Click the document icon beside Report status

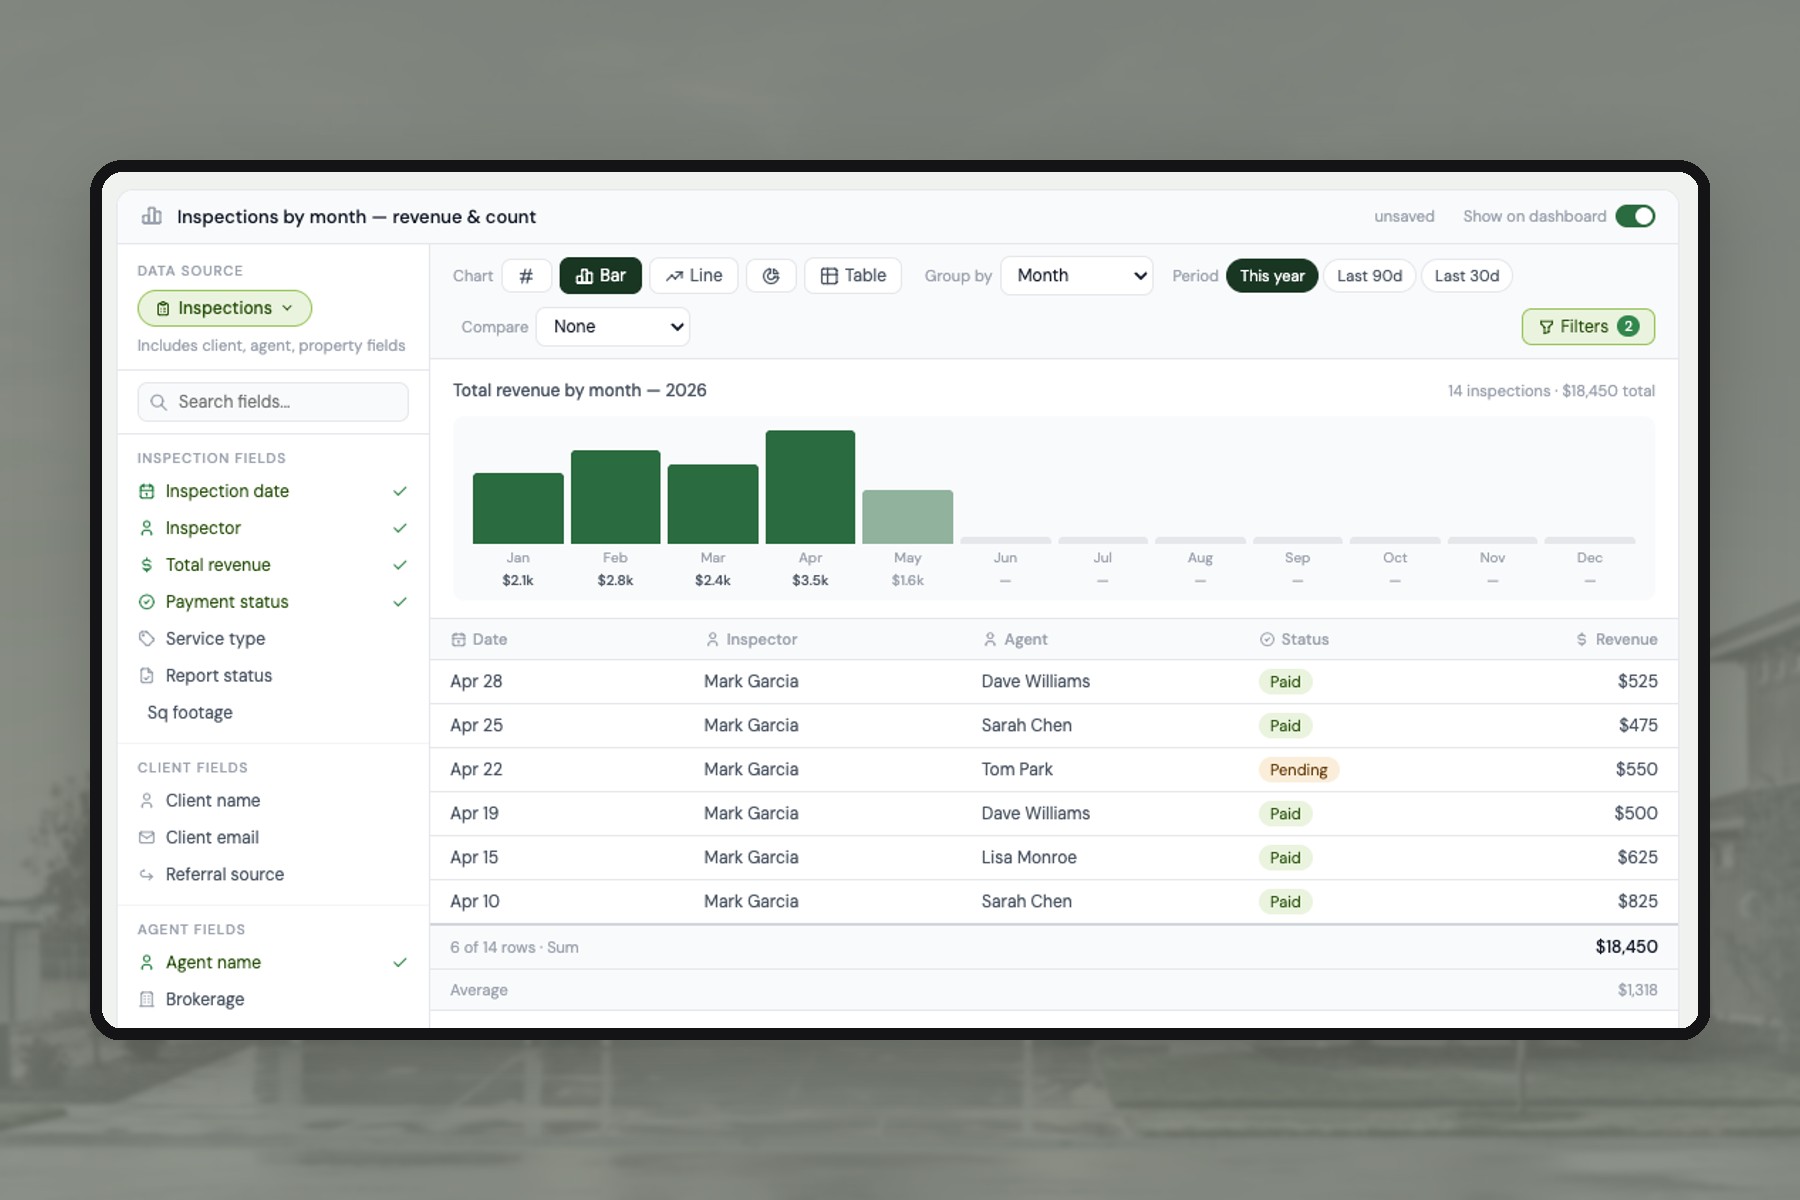click(x=147, y=675)
